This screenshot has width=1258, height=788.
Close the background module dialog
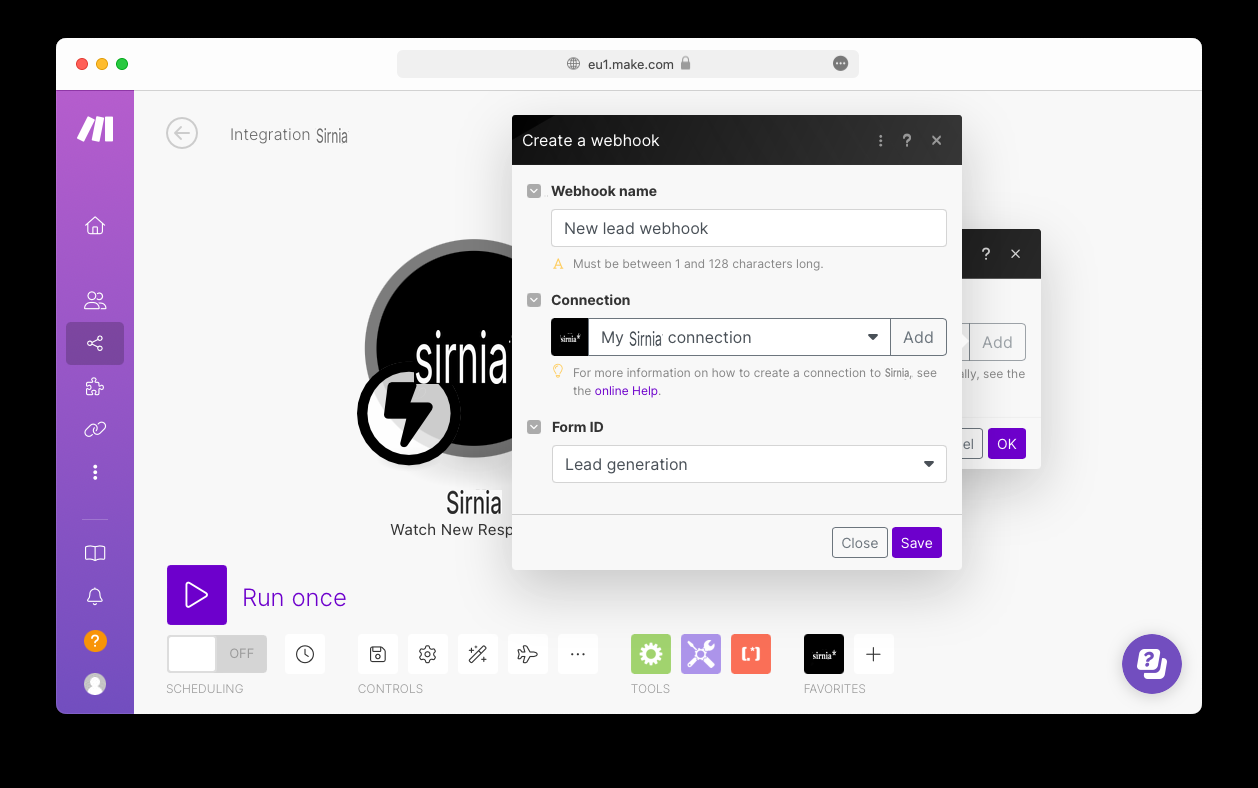pyautogui.click(x=1016, y=254)
